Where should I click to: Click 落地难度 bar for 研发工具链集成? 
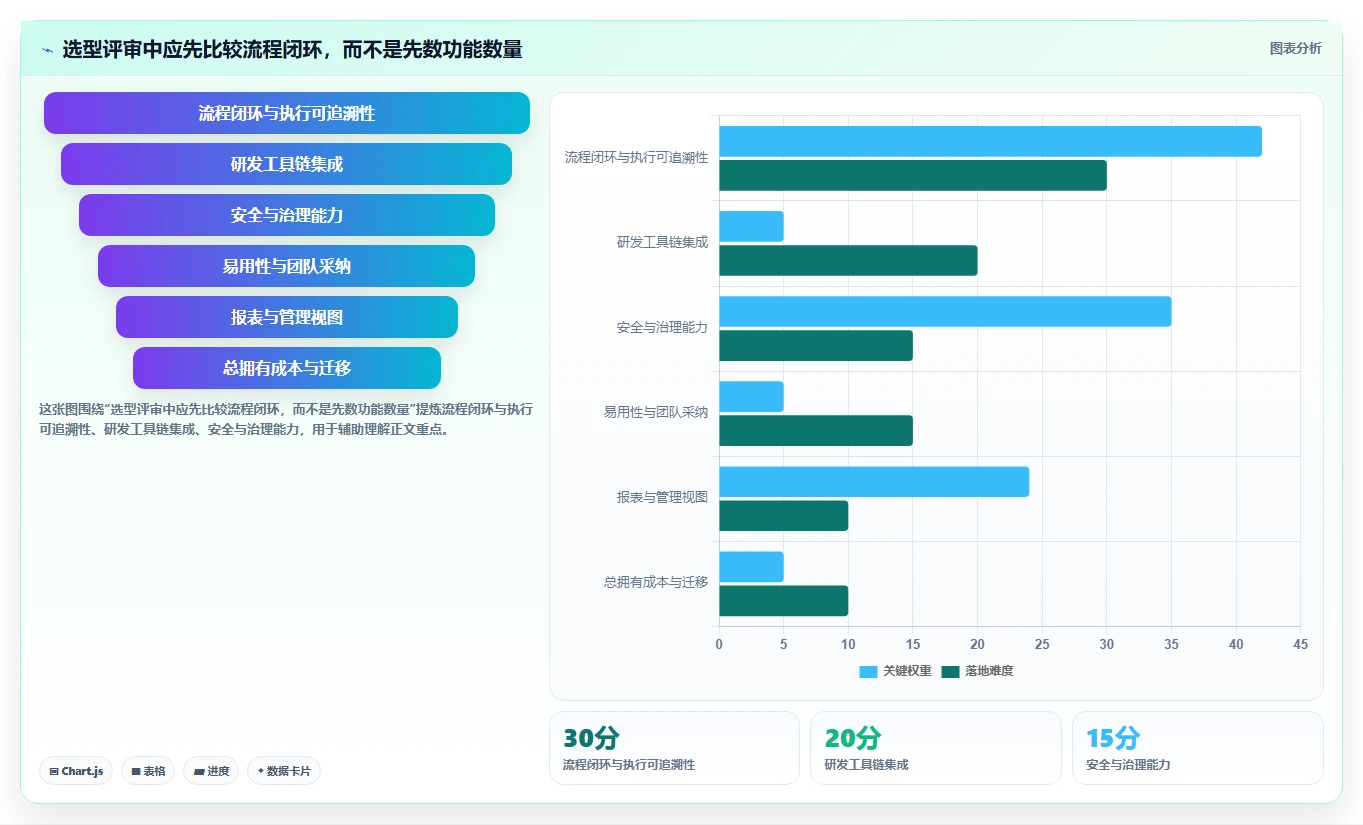pos(848,260)
